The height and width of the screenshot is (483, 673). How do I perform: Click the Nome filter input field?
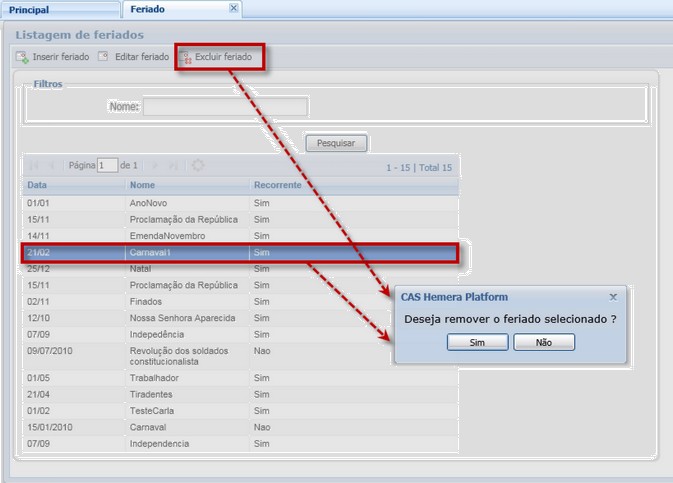(225, 106)
